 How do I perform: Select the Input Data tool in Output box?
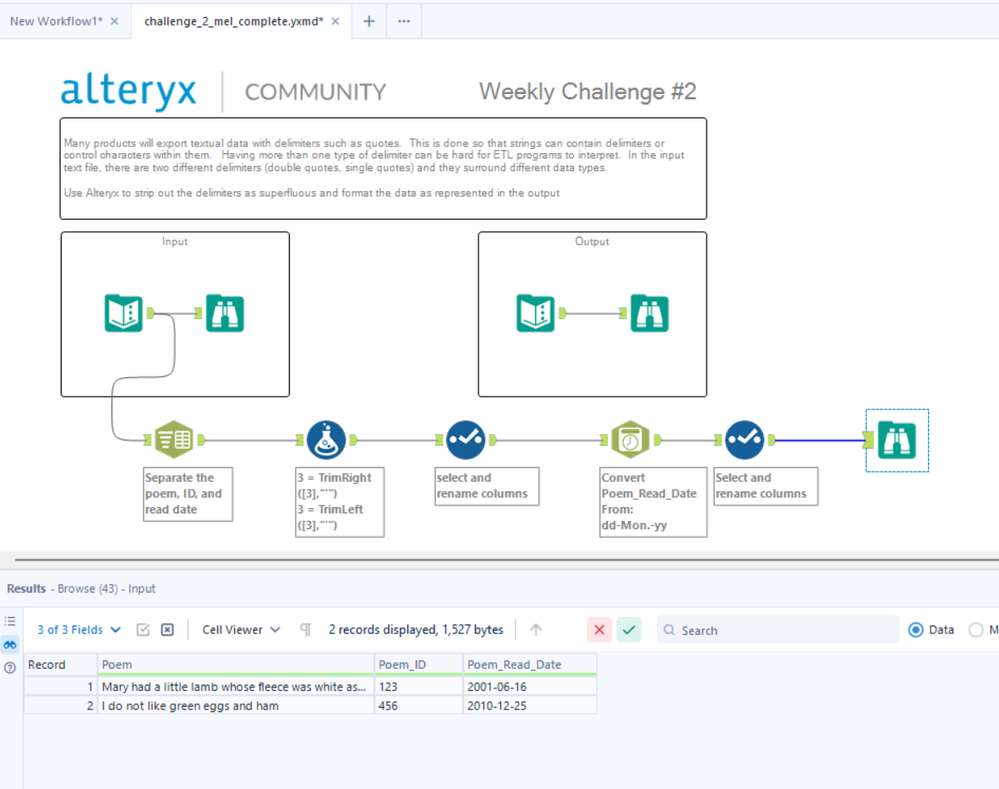536,313
